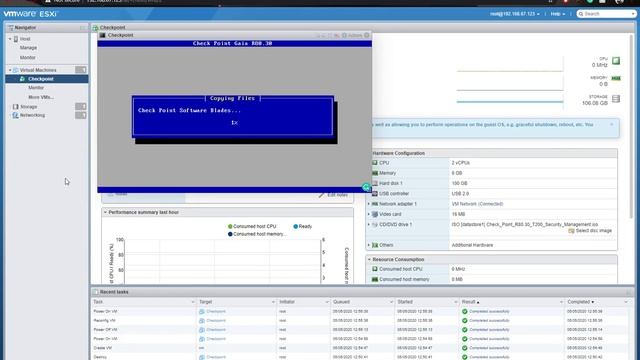Click the Memory usage icon

click(x=616, y=78)
